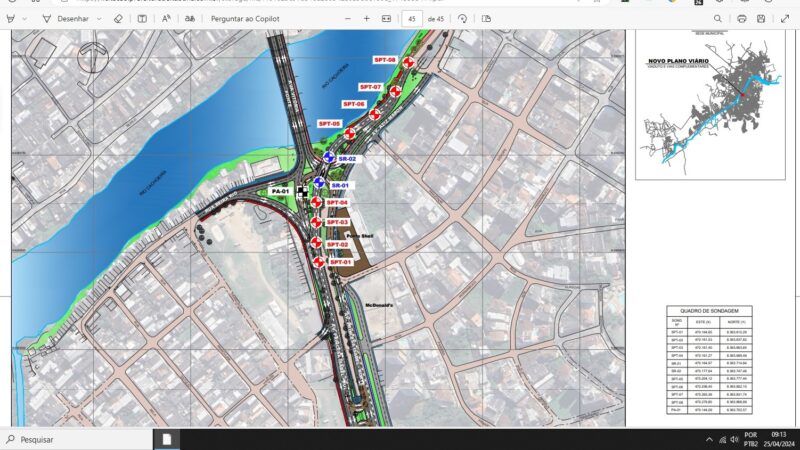The height and width of the screenshot is (450, 800).
Task: Enter full screen with the expand arrows icon
Action: 785,19
